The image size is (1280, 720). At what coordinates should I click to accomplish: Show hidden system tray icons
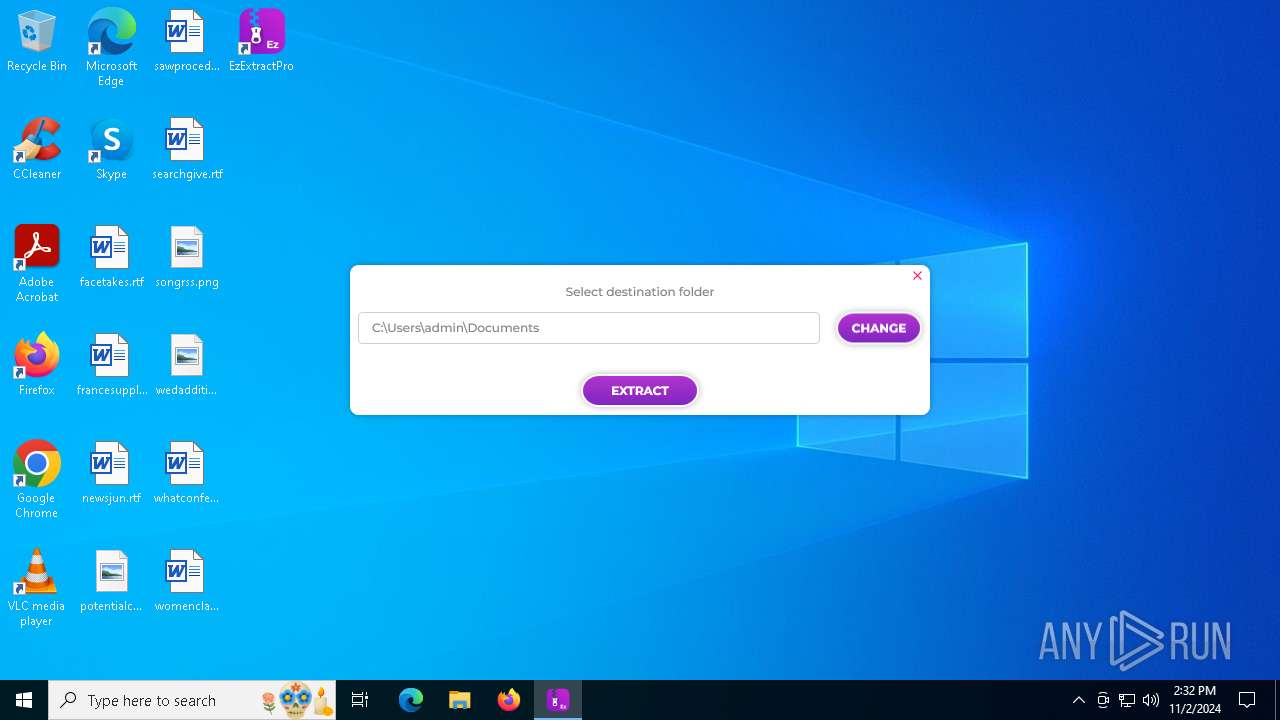[1079, 700]
